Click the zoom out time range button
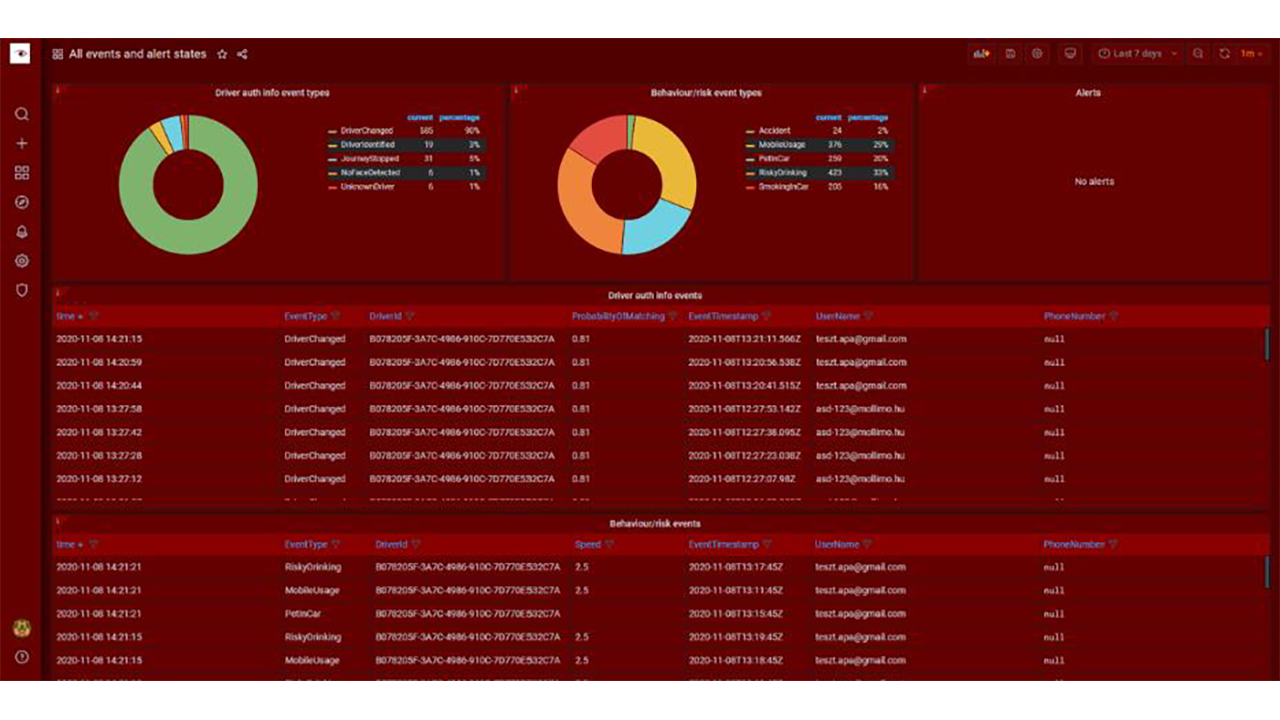This screenshot has height=720, width=1280. coord(1198,54)
